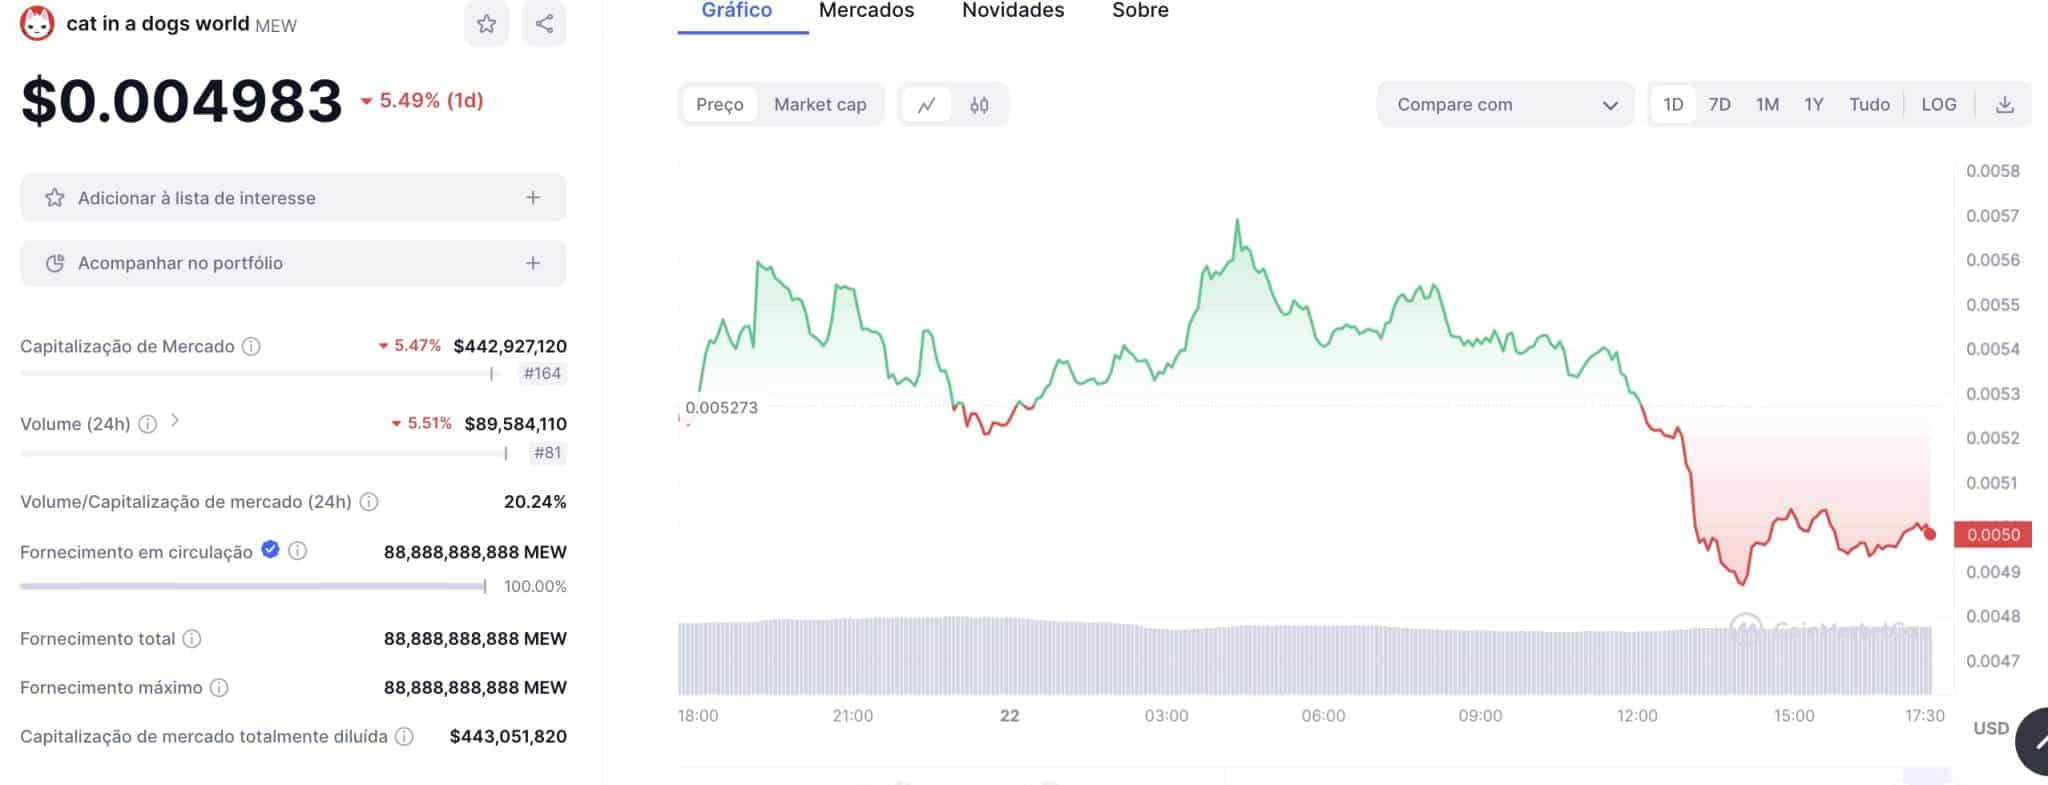Open info icon next to Fornecimento em circulação

(298, 551)
